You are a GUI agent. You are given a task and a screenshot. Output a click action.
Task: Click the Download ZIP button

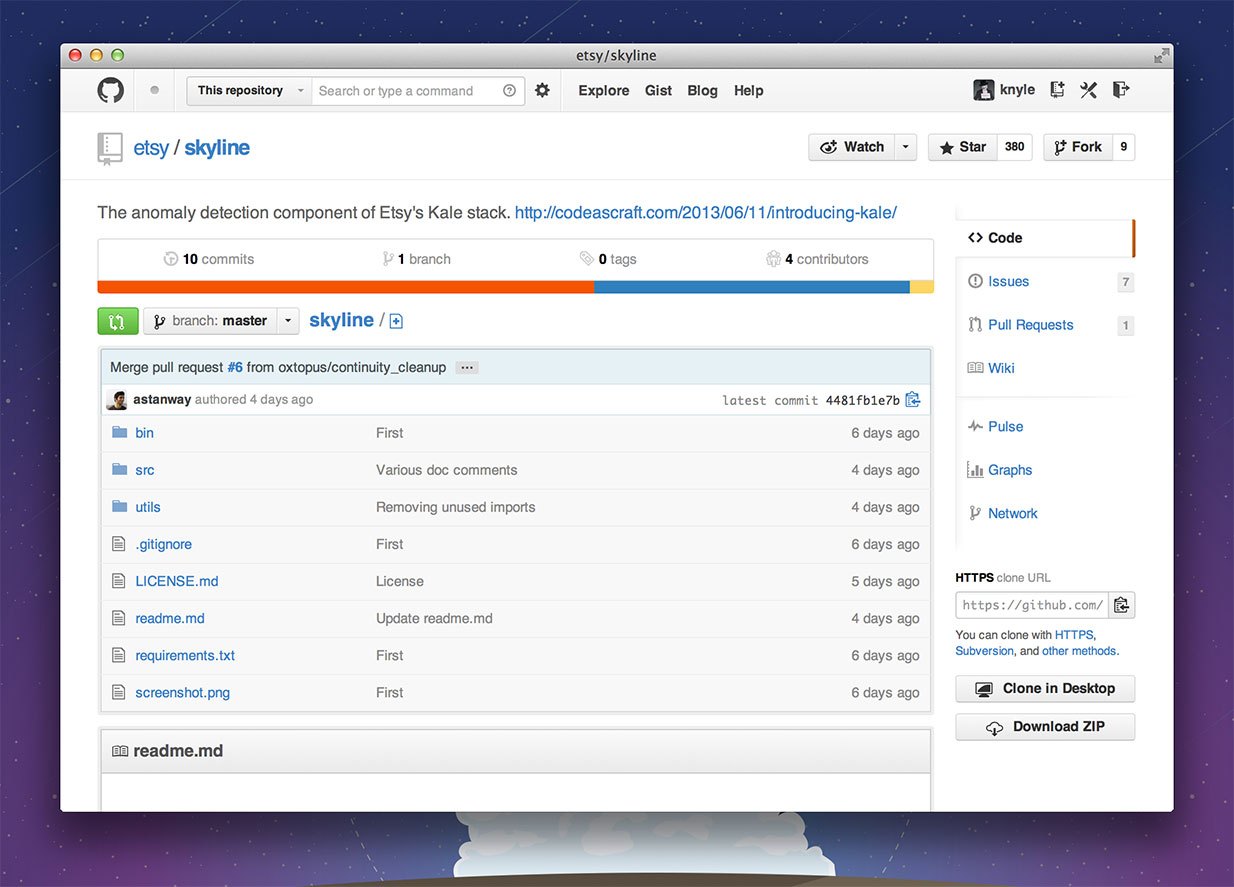1045,727
